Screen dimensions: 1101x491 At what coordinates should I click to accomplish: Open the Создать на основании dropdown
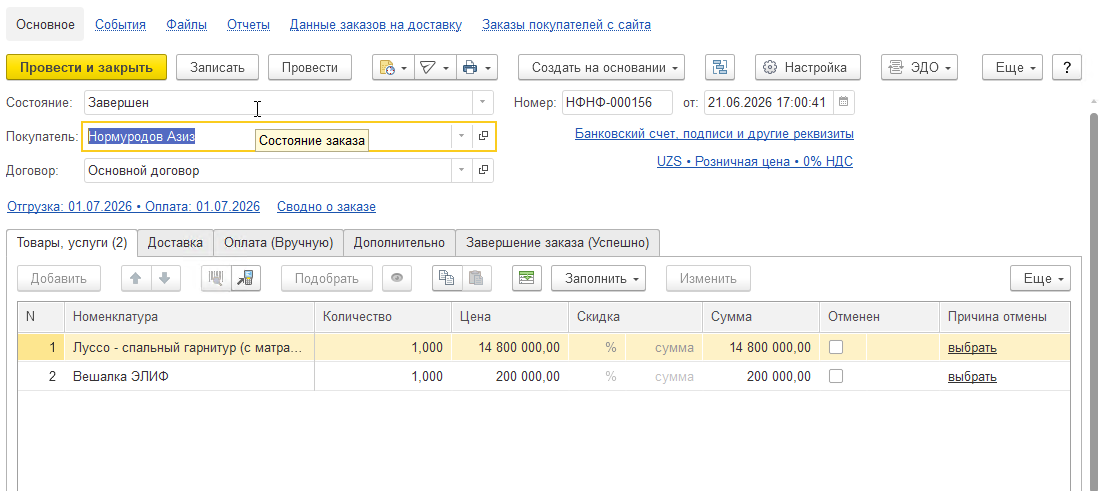[x=602, y=67]
